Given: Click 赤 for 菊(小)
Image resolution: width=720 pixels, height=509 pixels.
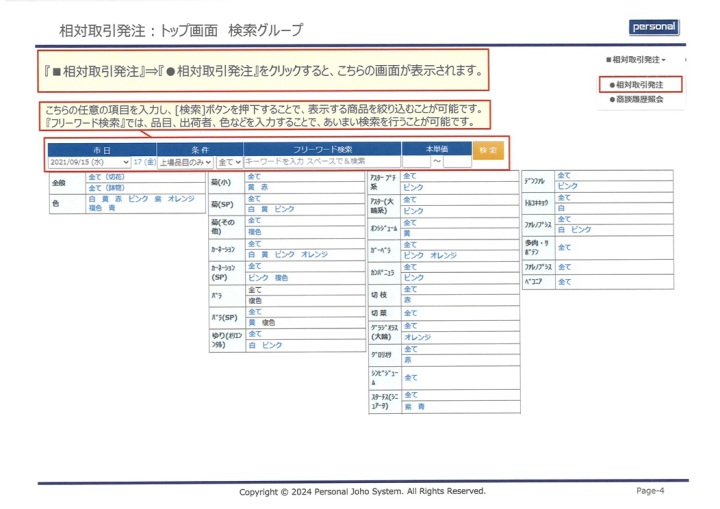Looking at the screenshot, I should (x=264, y=187).
